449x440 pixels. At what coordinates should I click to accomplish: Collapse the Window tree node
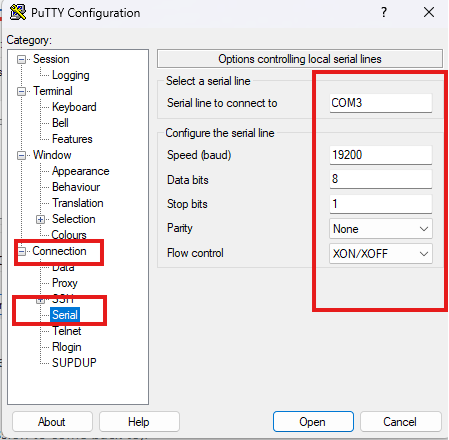click(21, 156)
